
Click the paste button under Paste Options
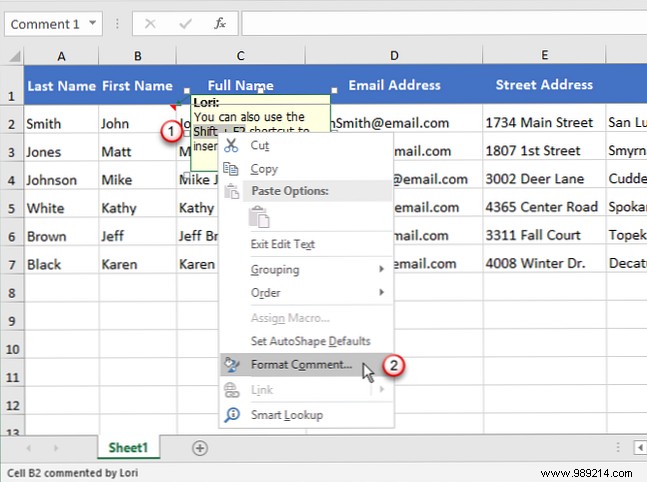pyautogui.click(x=259, y=217)
